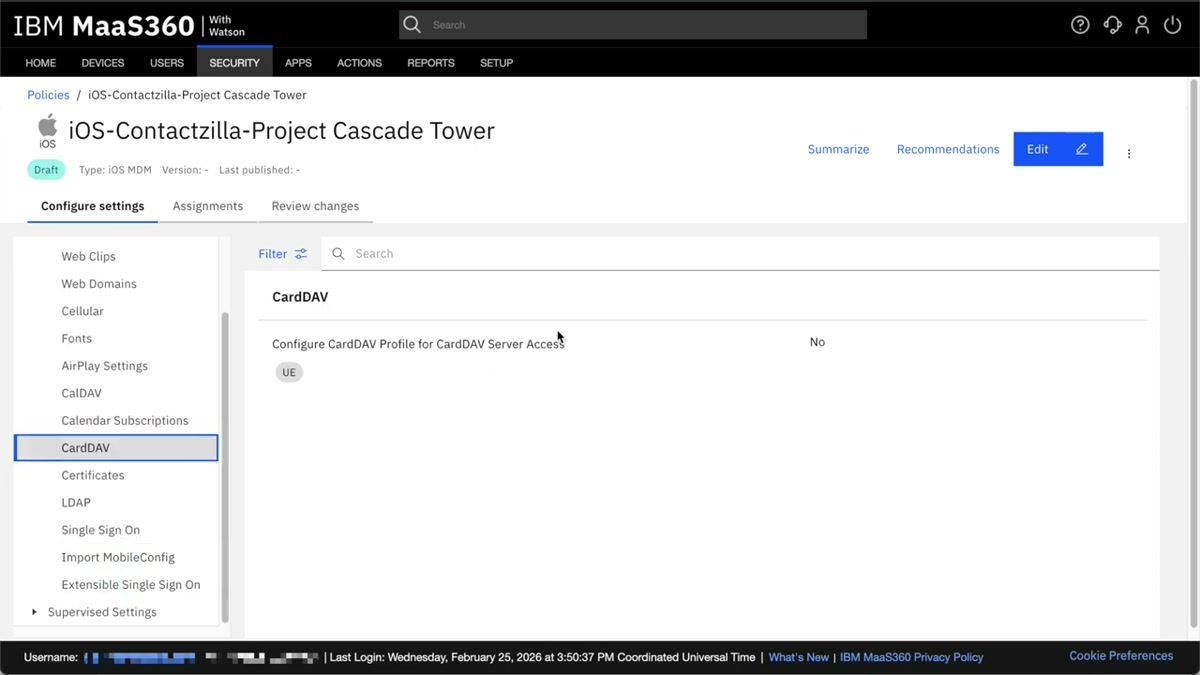
Task: Click 'Type: iOS MDM' text
Action: coord(115,170)
